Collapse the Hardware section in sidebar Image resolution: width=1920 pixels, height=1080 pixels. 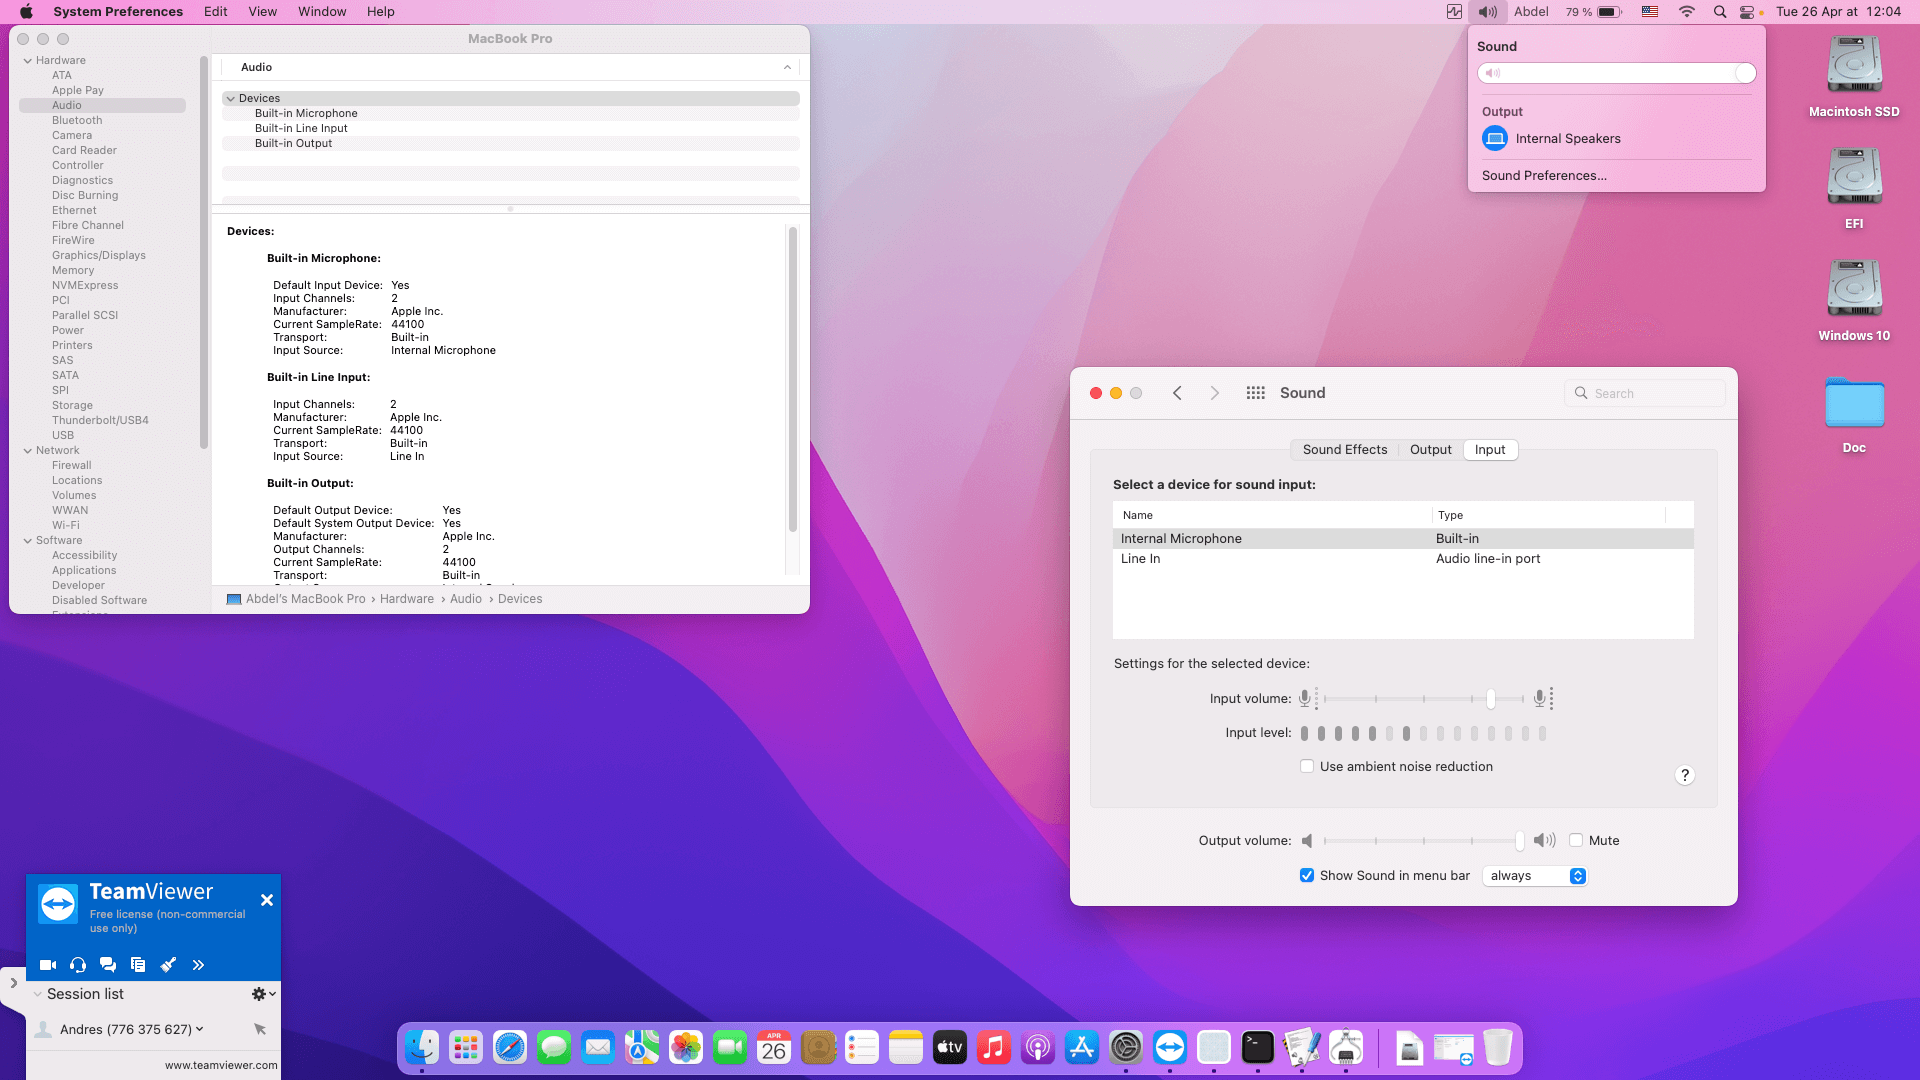pyautogui.click(x=28, y=61)
